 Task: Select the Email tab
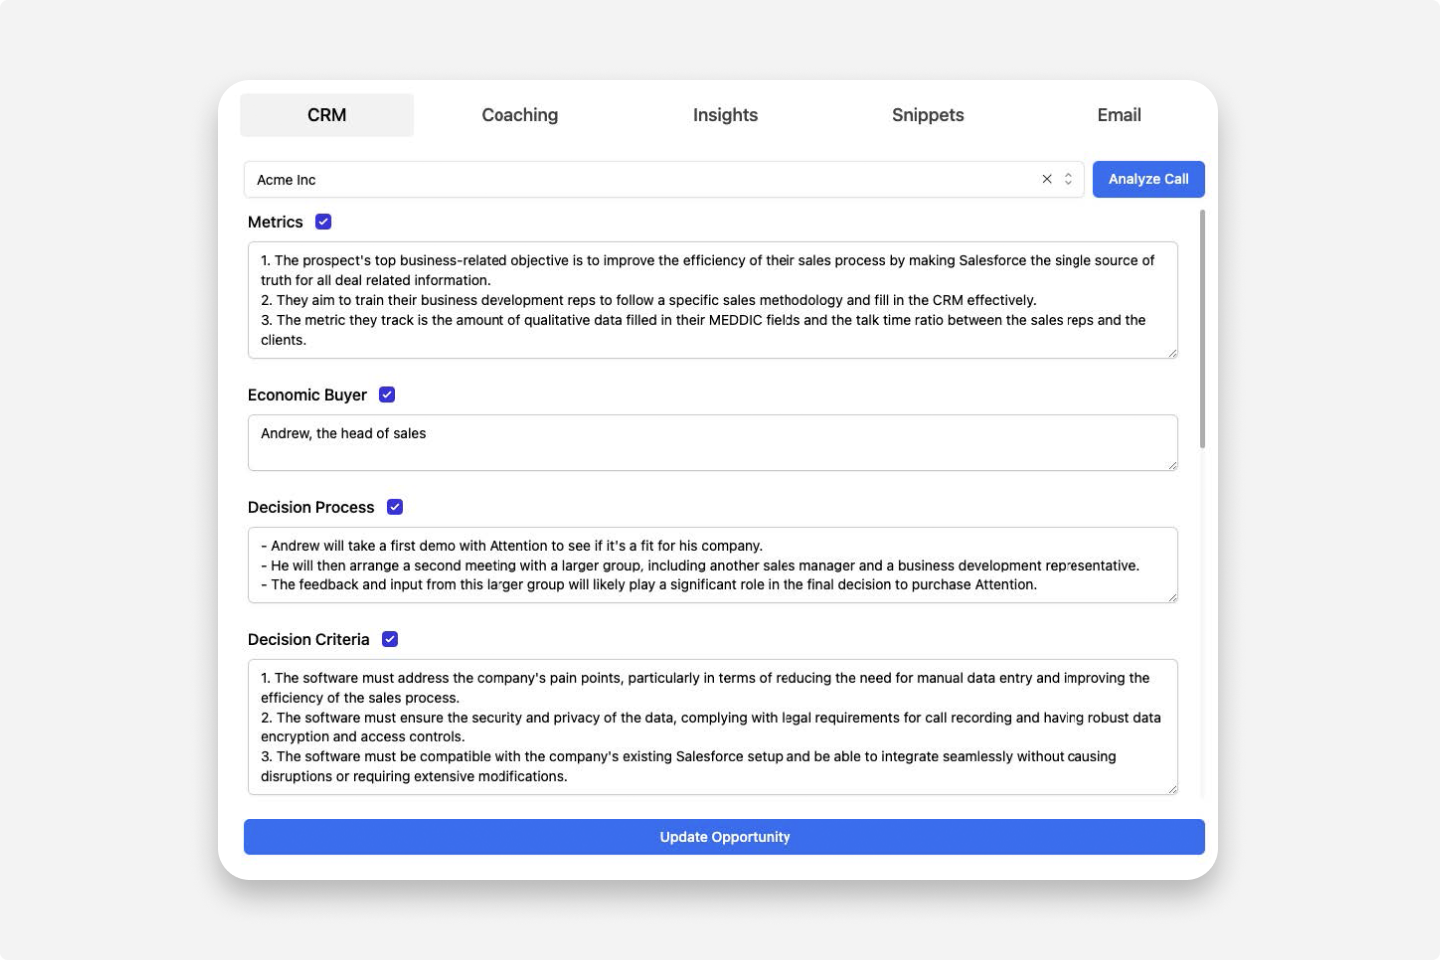1119,115
